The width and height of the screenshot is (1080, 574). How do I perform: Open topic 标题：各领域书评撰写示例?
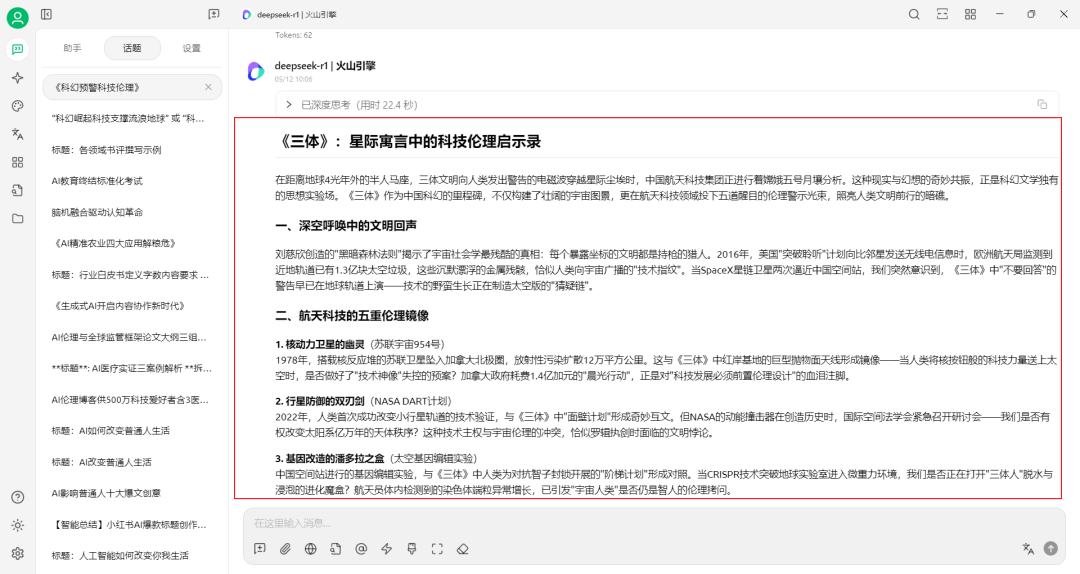132,150
